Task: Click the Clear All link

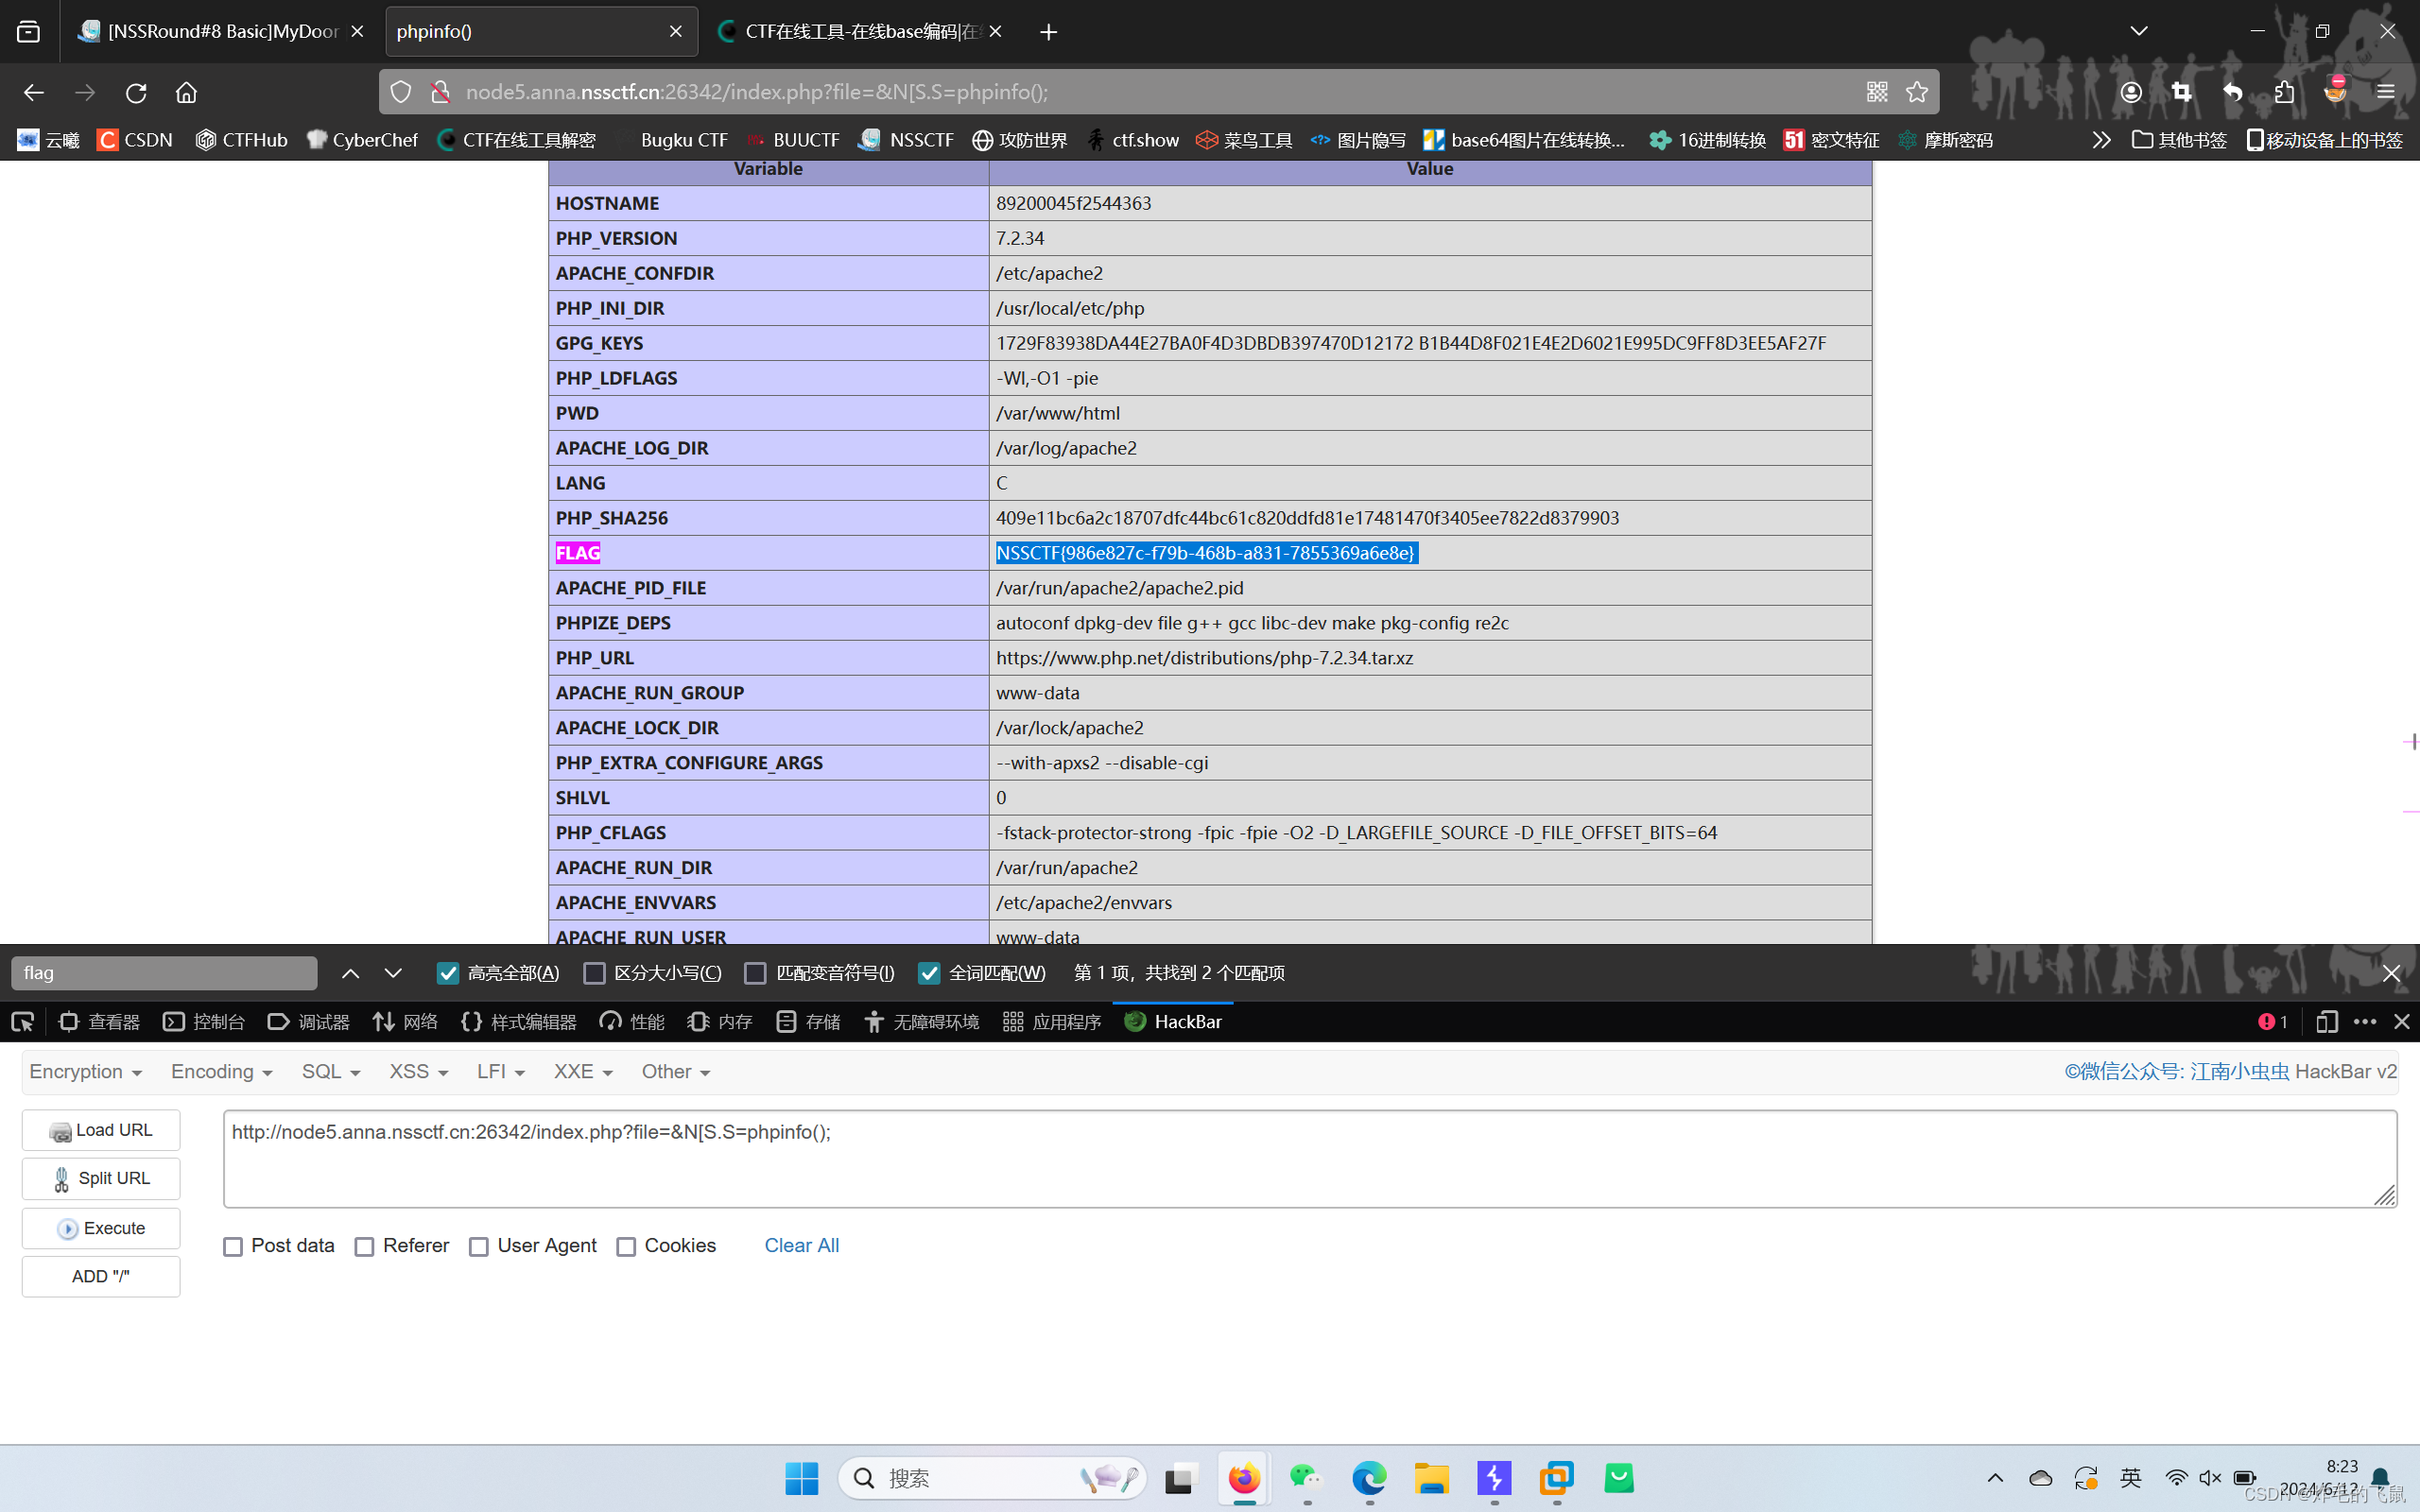Action: click(x=801, y=1245)
